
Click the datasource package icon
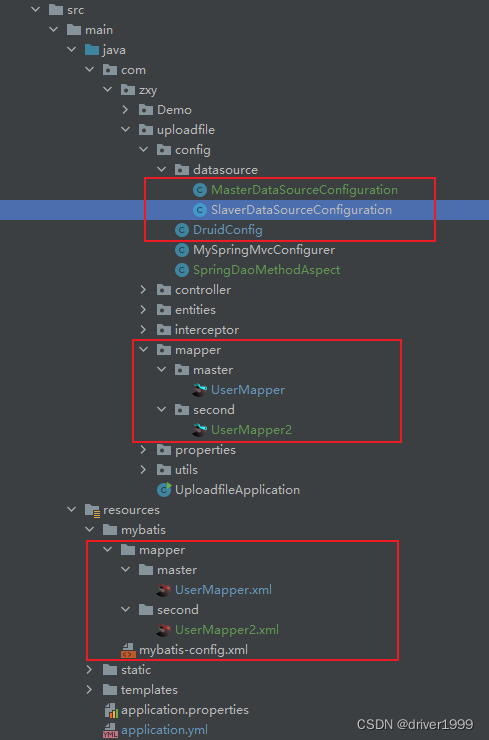(182, 169)
